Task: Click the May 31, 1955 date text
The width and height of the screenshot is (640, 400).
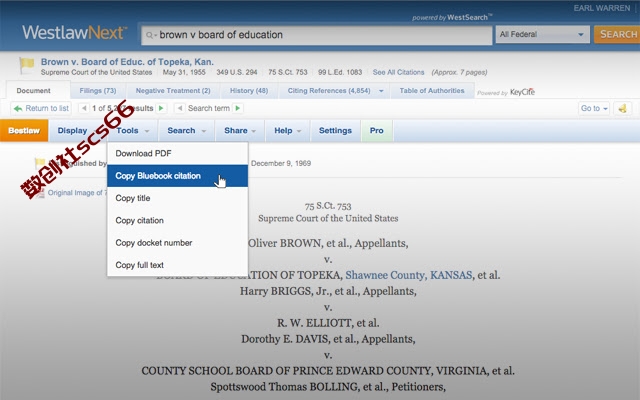Action: (184, 72)
